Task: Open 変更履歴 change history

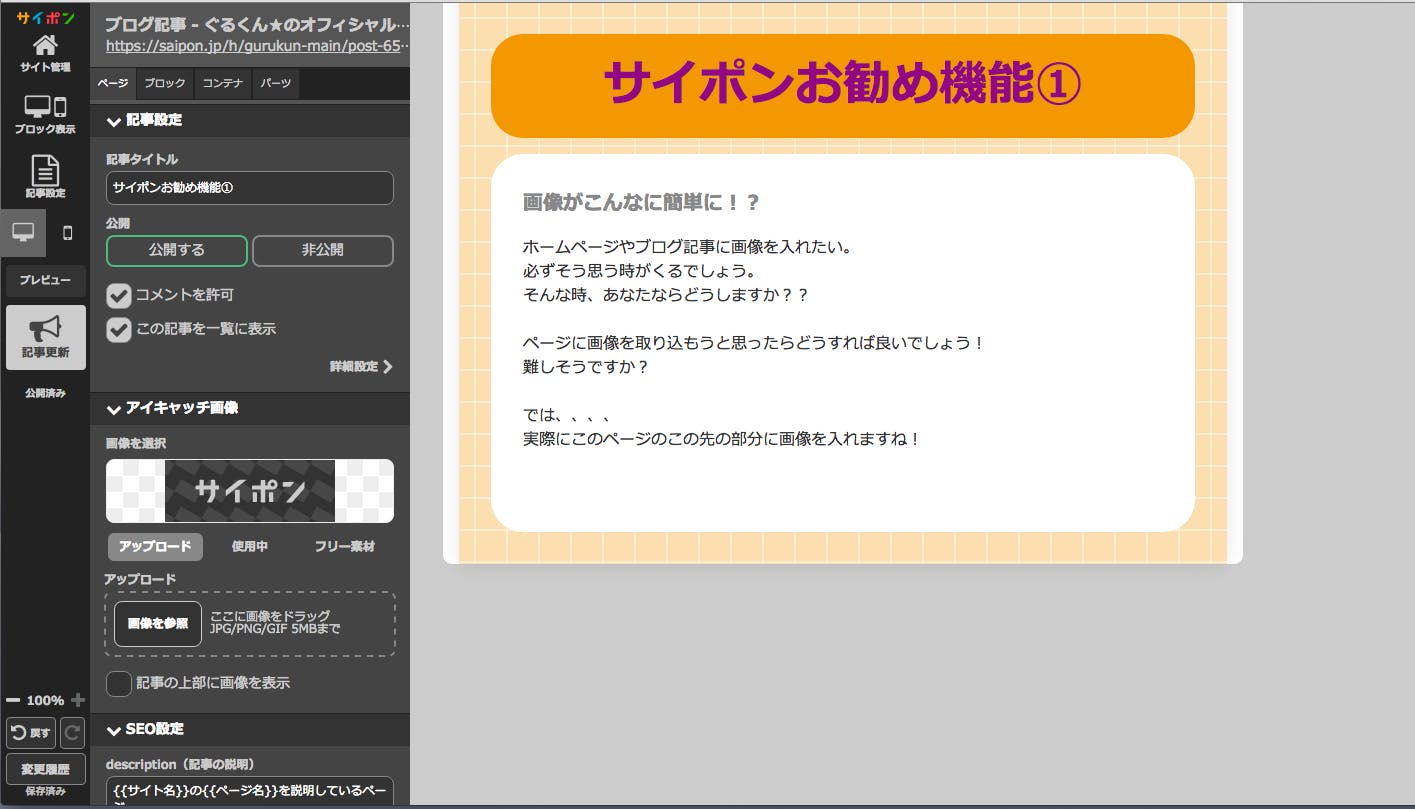Action: pos(46,769)
